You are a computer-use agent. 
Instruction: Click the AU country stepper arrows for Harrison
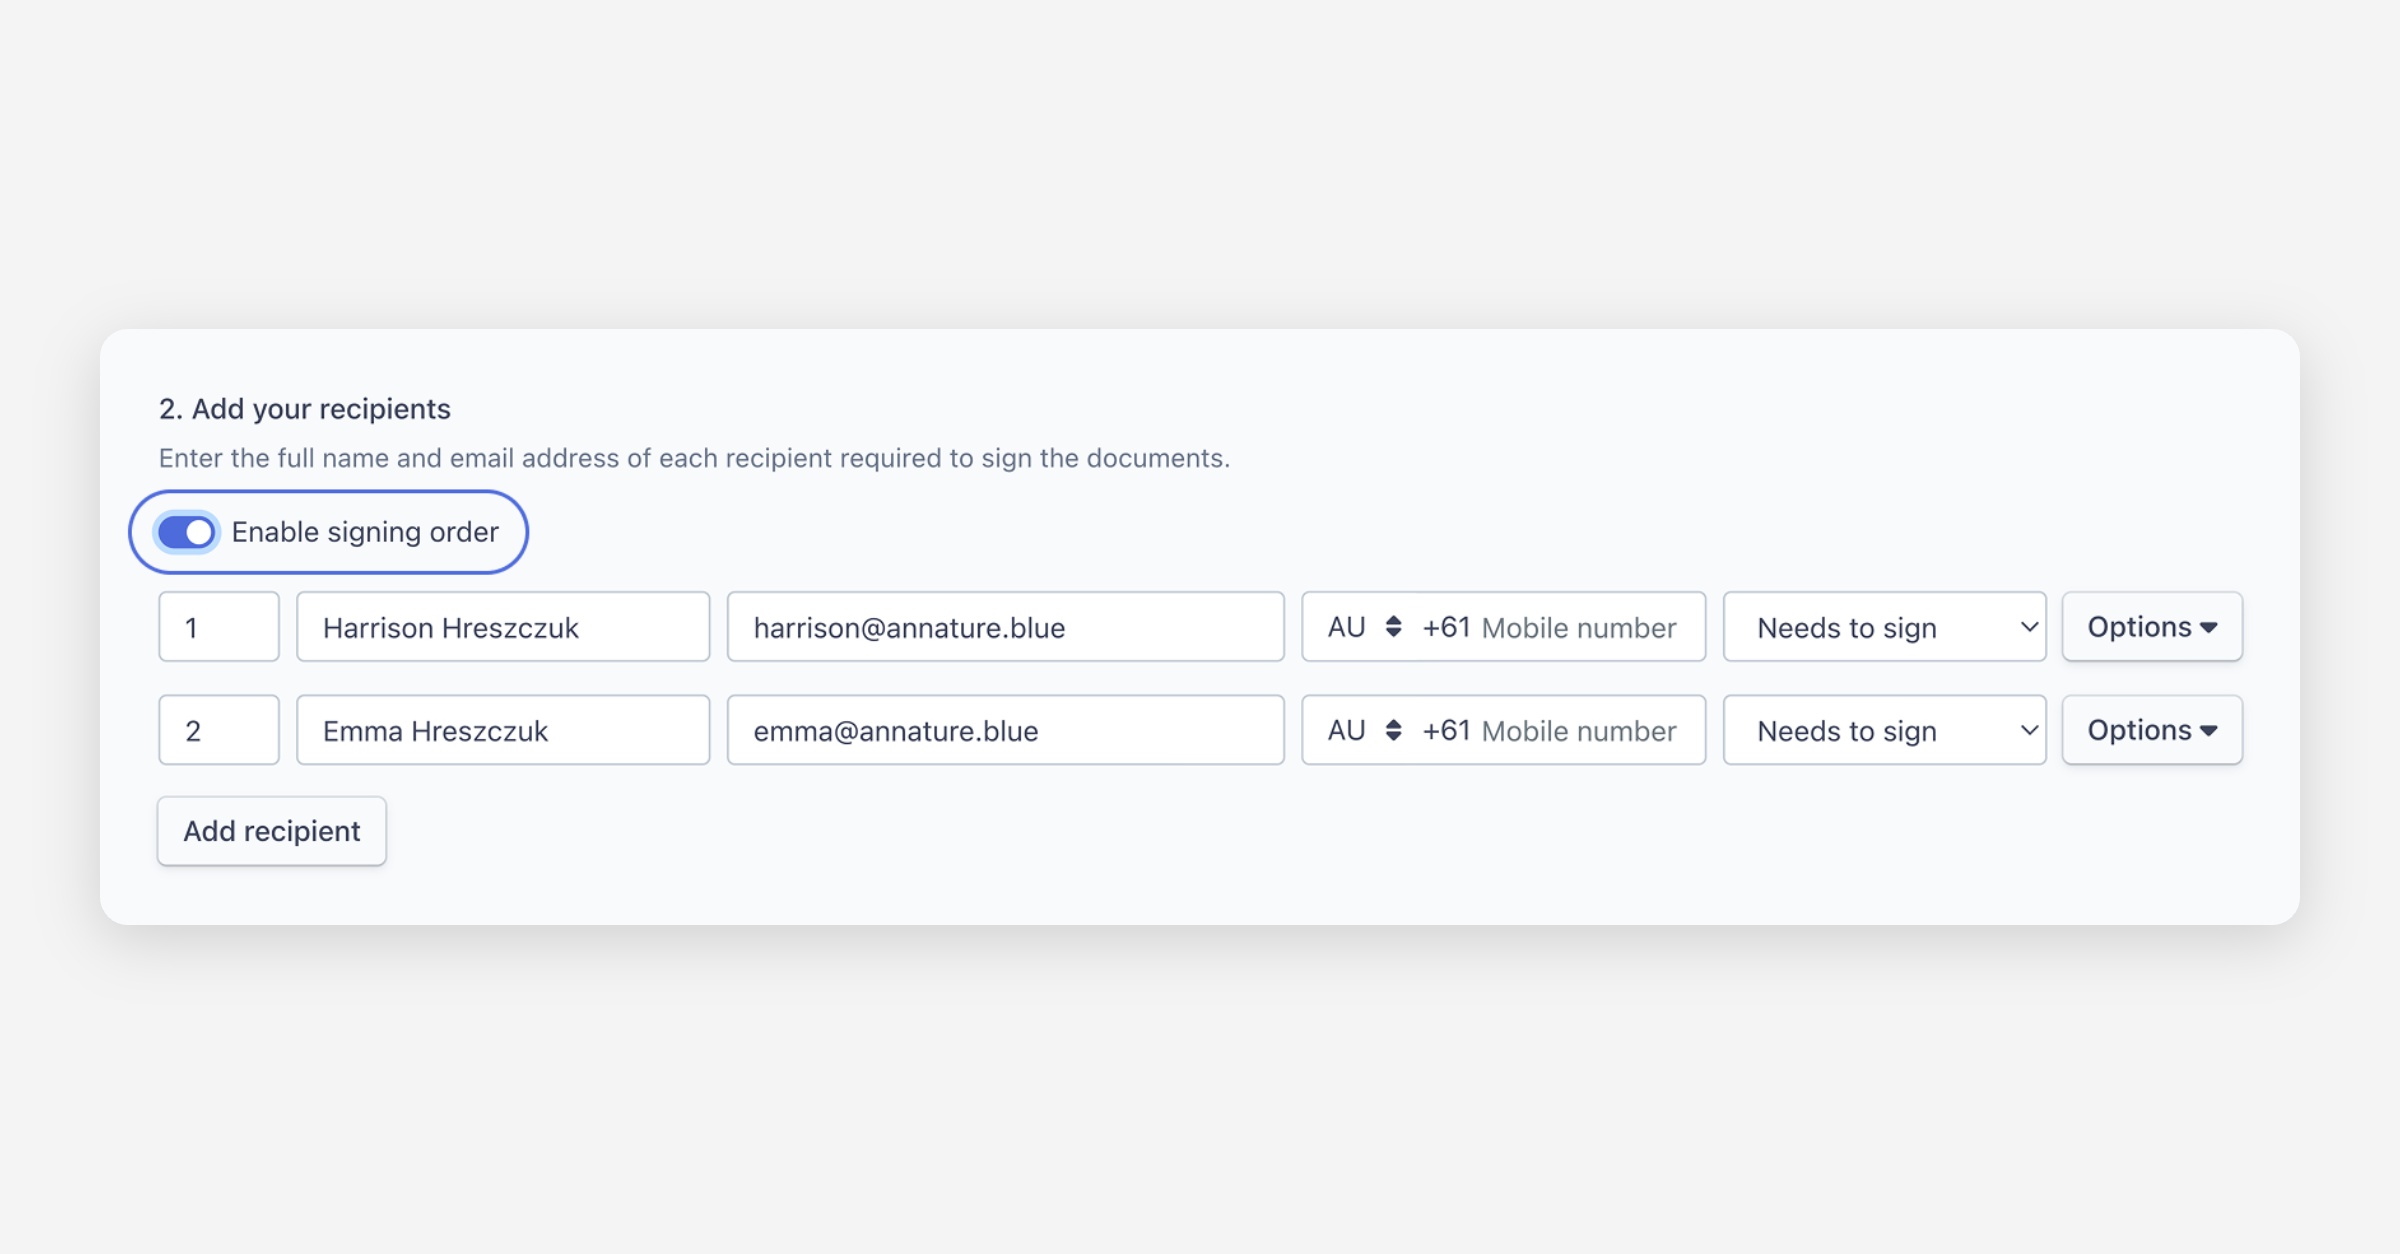point(1393,627)
